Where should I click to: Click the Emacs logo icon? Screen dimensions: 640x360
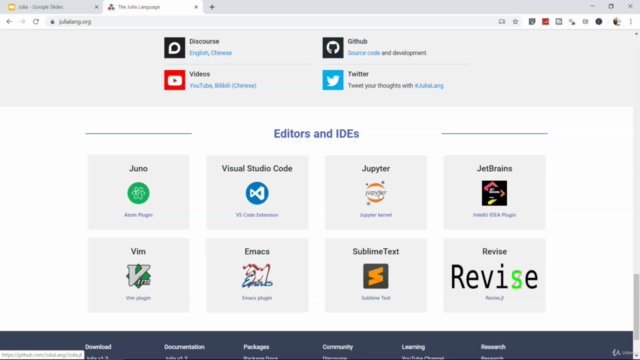click(x=257, y=276)
